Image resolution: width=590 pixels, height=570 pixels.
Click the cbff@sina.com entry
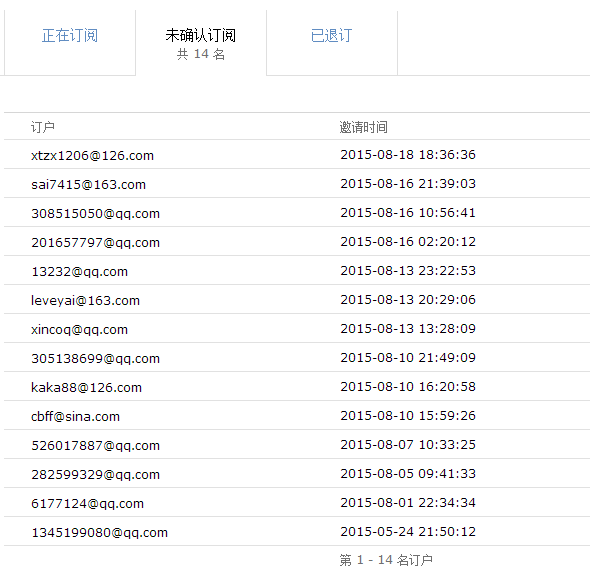pyautogui.click(x=75, y=416)
